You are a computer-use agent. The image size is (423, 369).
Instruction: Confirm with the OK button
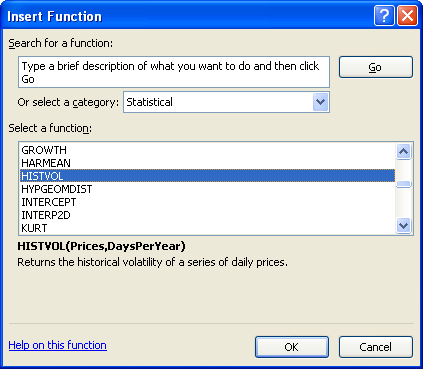click(x=292, y=347)
